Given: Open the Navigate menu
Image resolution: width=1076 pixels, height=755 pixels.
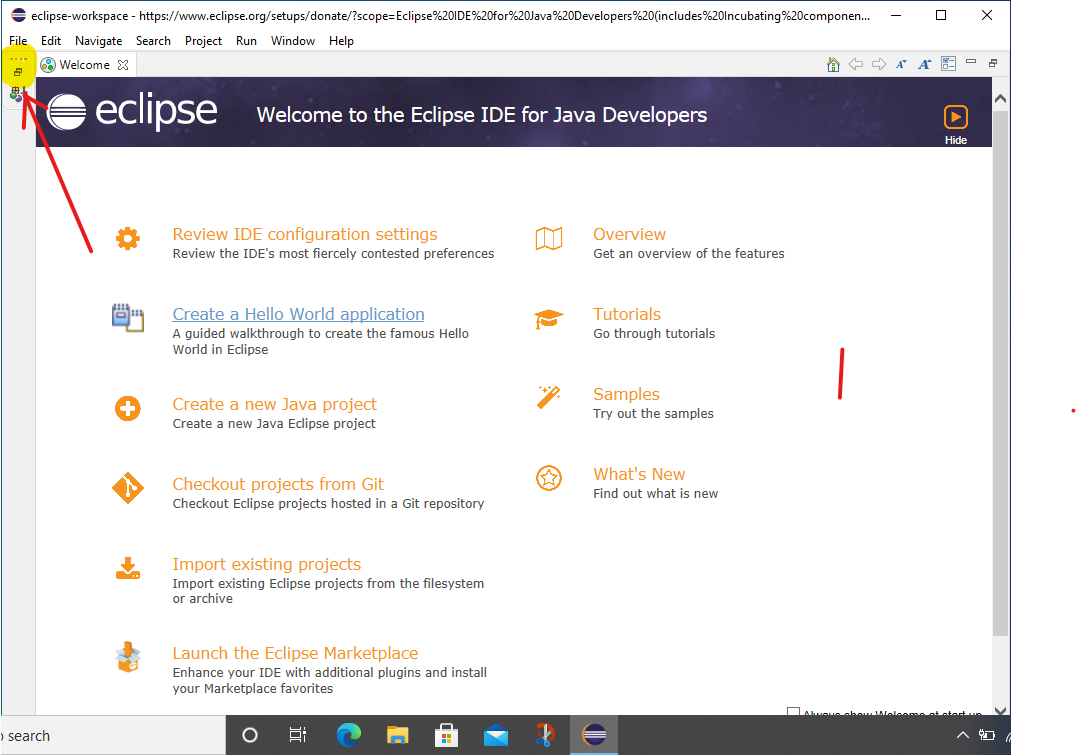Looking at the screenshot, I should [98, 41].
